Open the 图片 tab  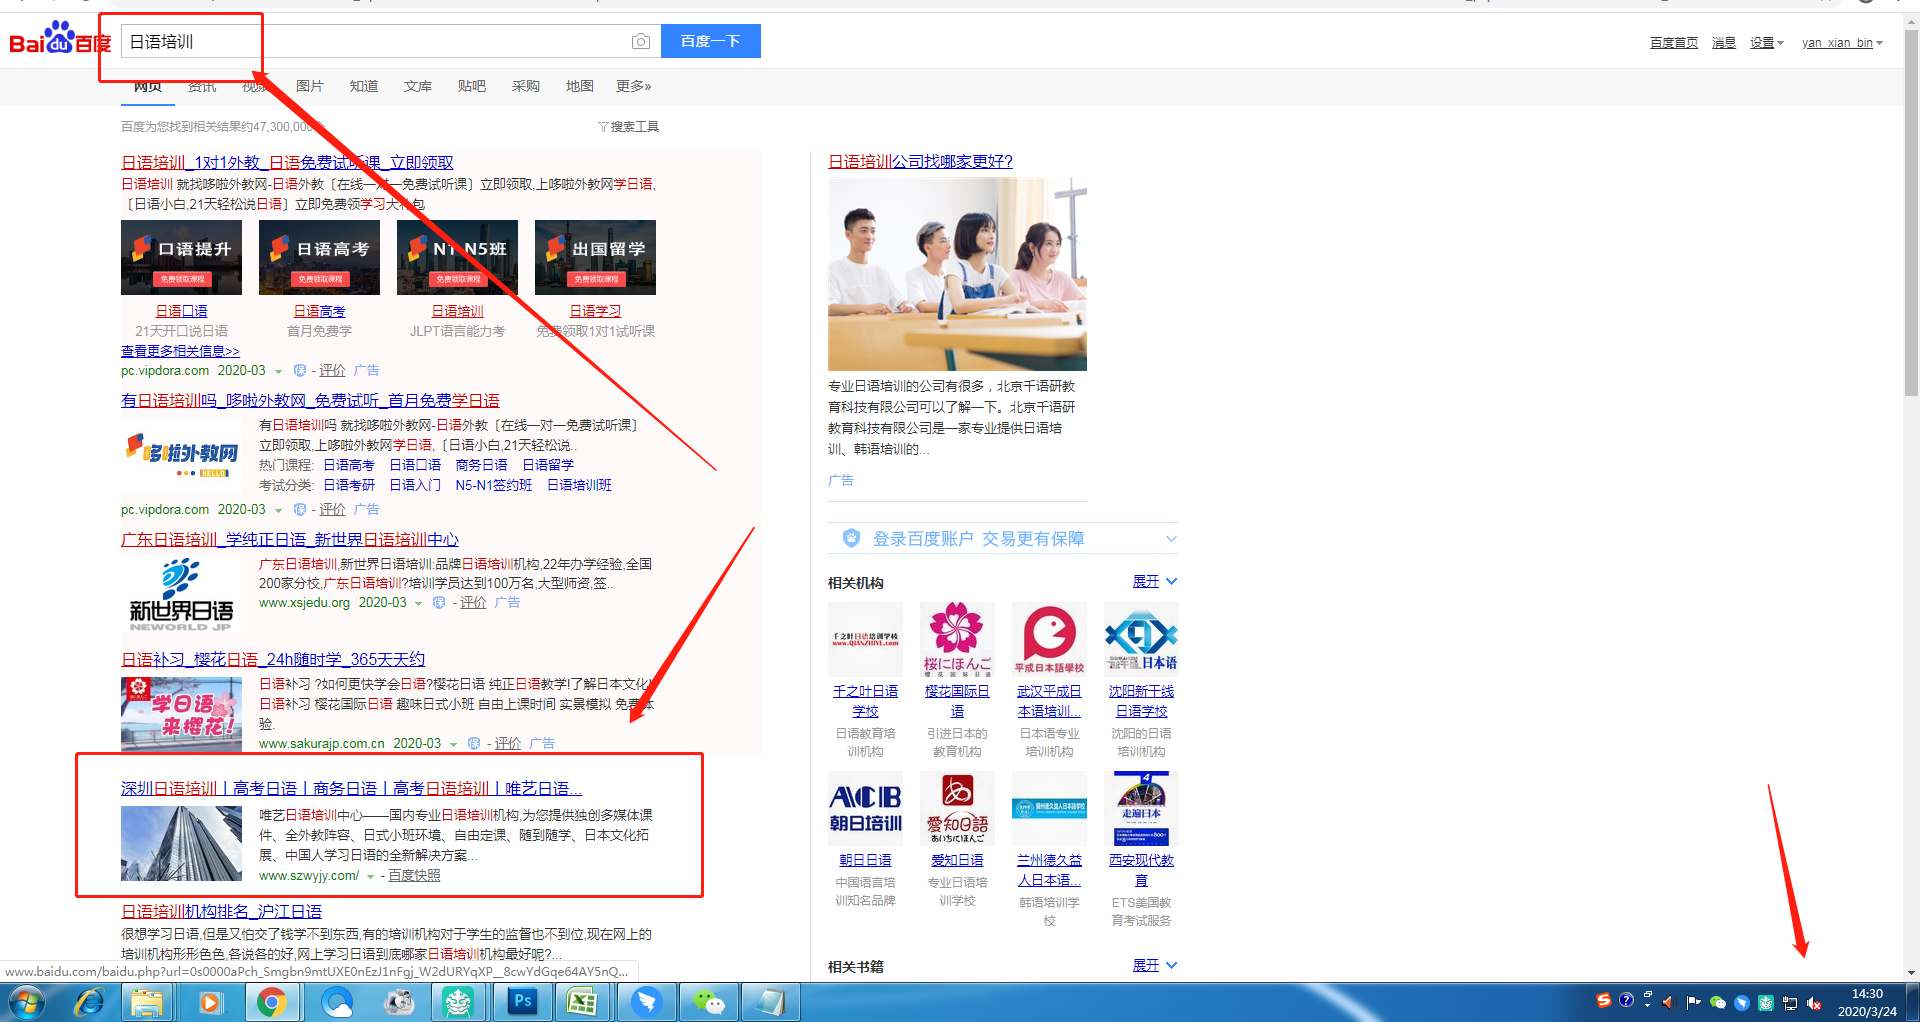pyautogui.click(x=309, y=86)
